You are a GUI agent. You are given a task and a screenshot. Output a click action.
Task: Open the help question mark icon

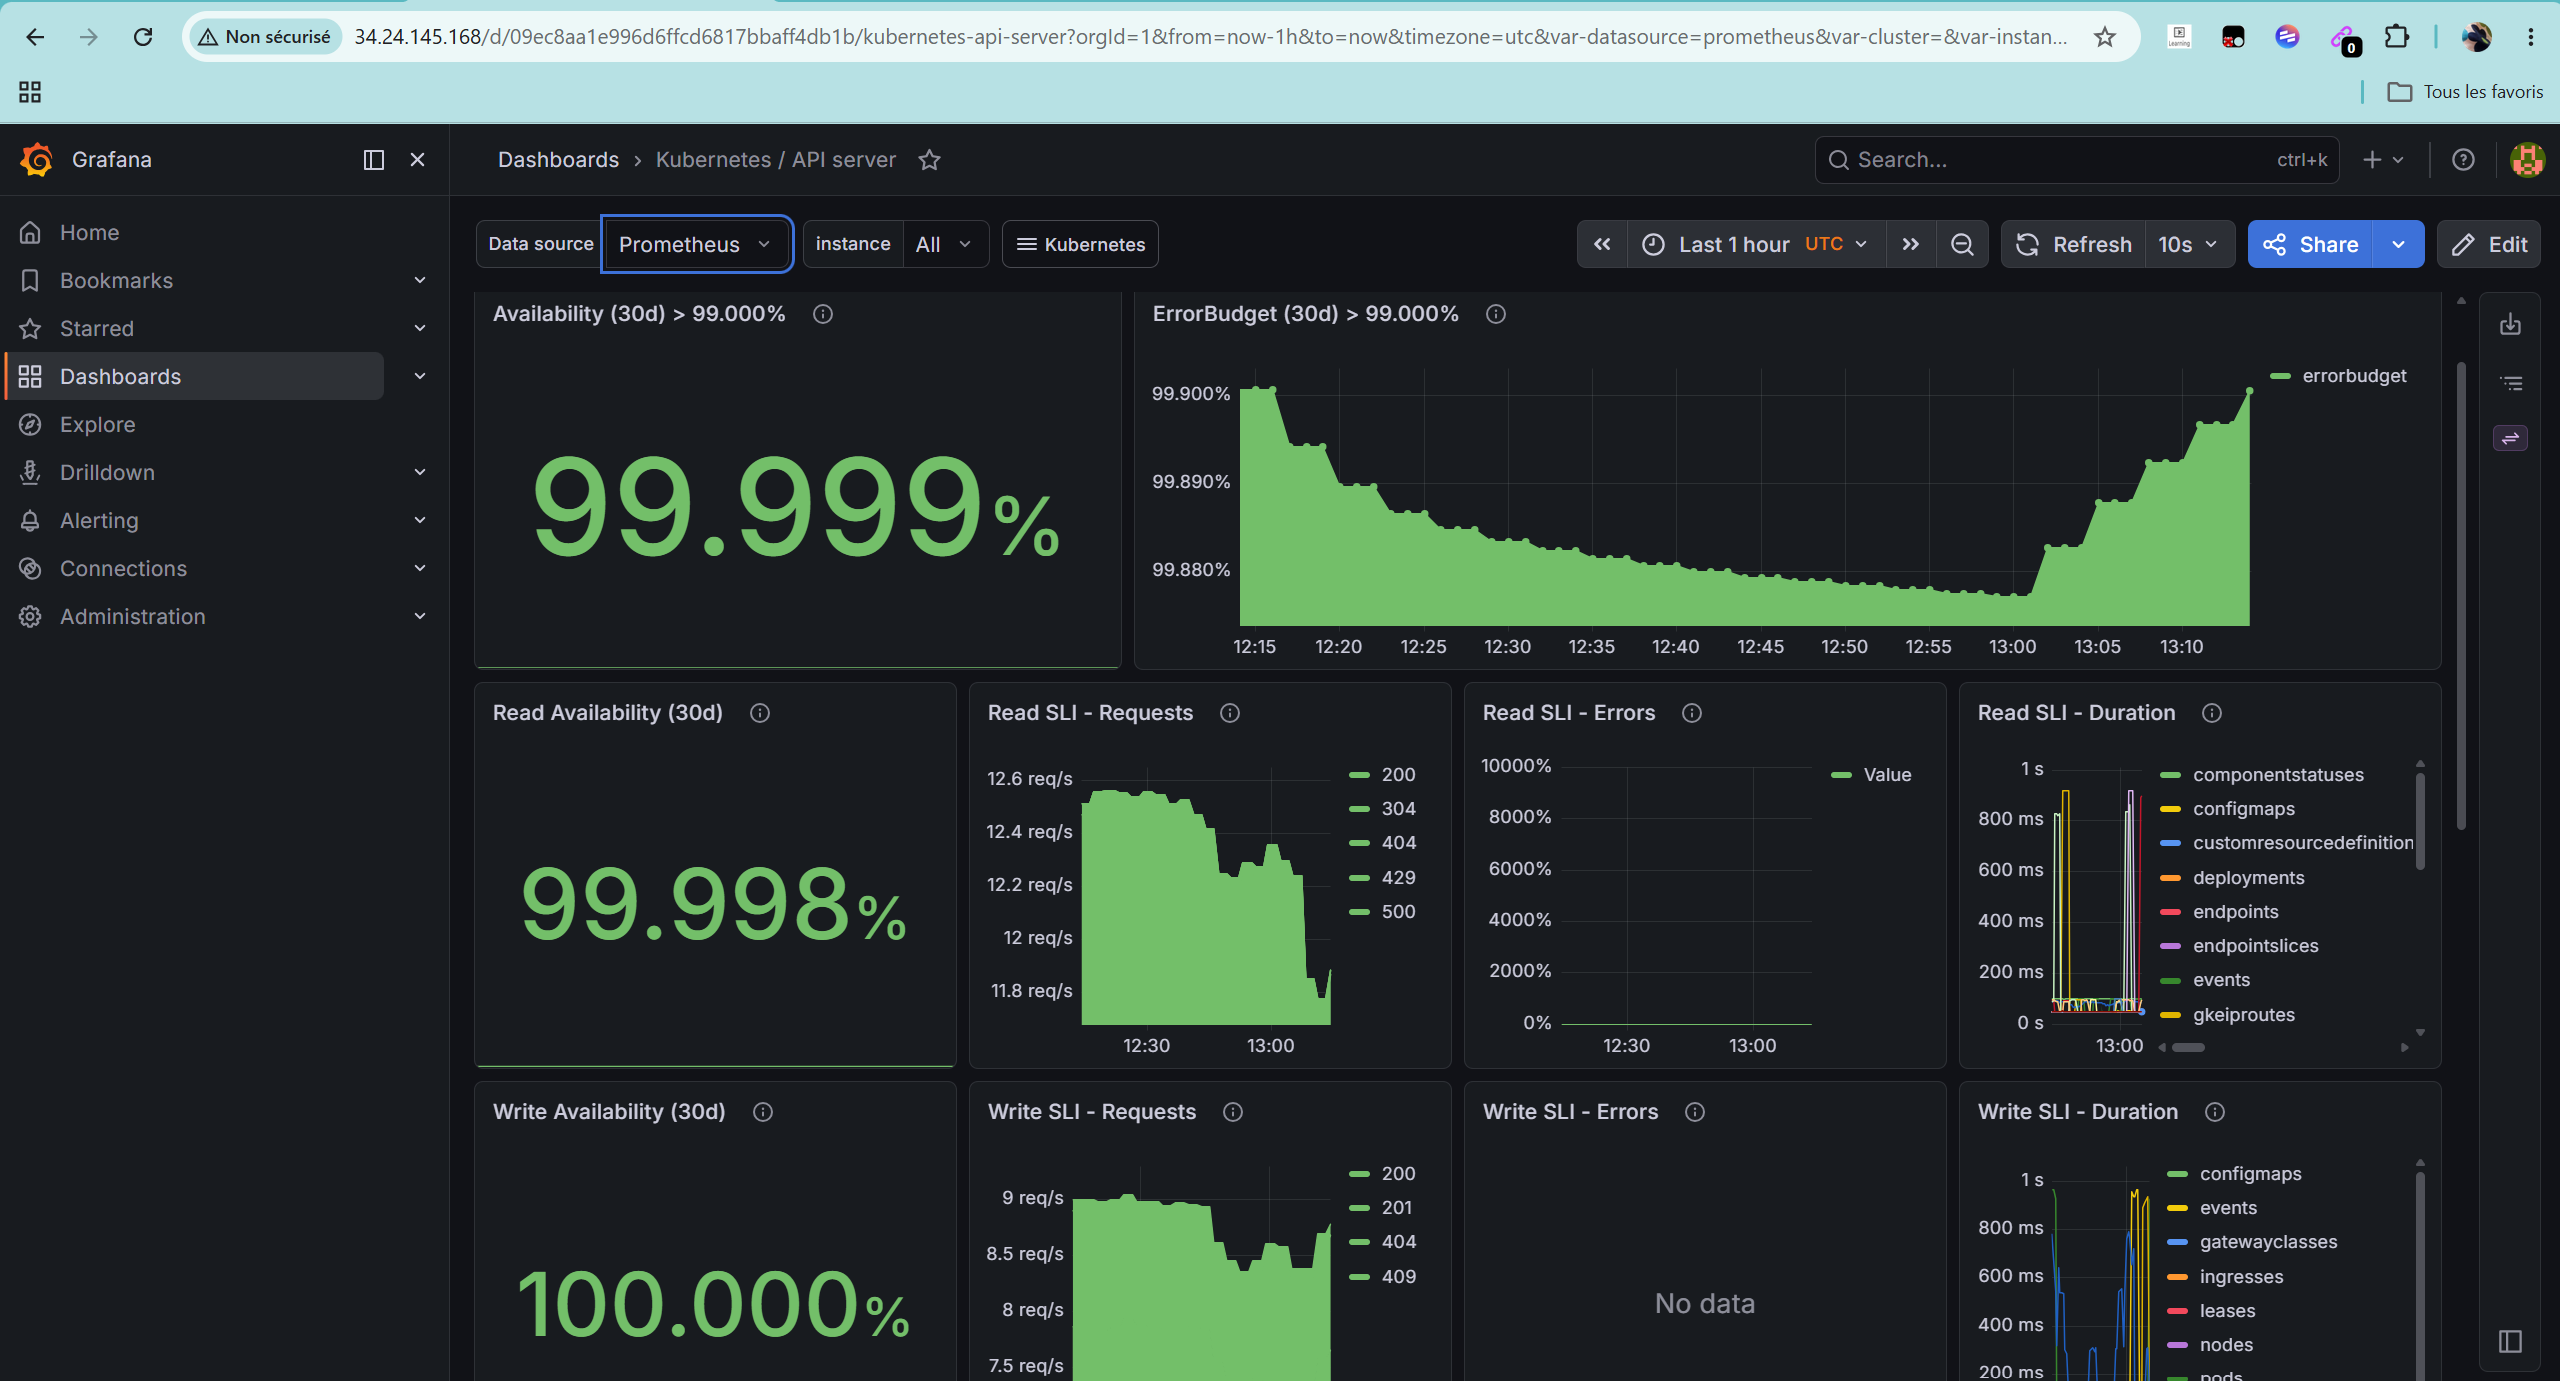[2463, 160]
